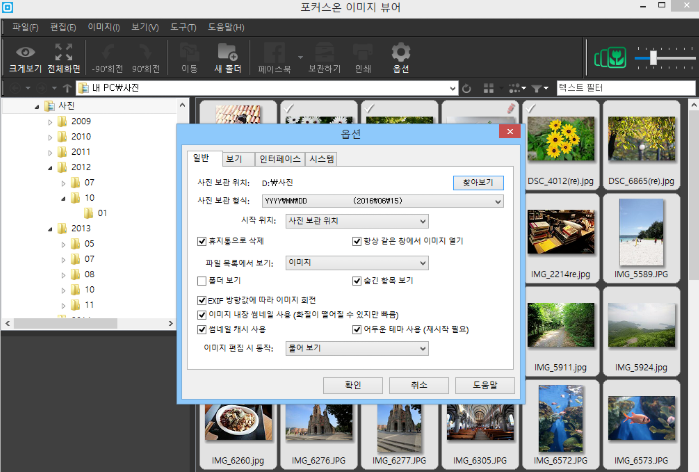Collapse the 2013 folder in tree
This screenshot has height=472, width=699.
pos(50,229)
